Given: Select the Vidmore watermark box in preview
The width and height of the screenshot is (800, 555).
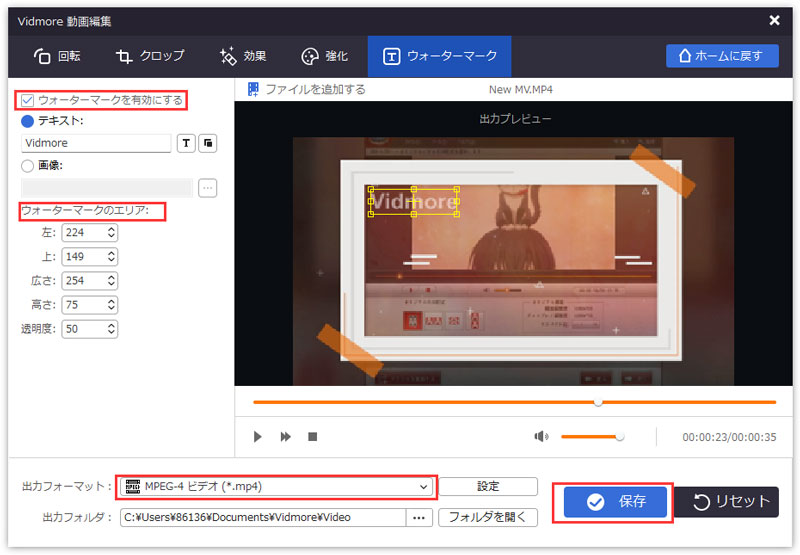Looking at the screenshot, I should (x=414, y=202).
